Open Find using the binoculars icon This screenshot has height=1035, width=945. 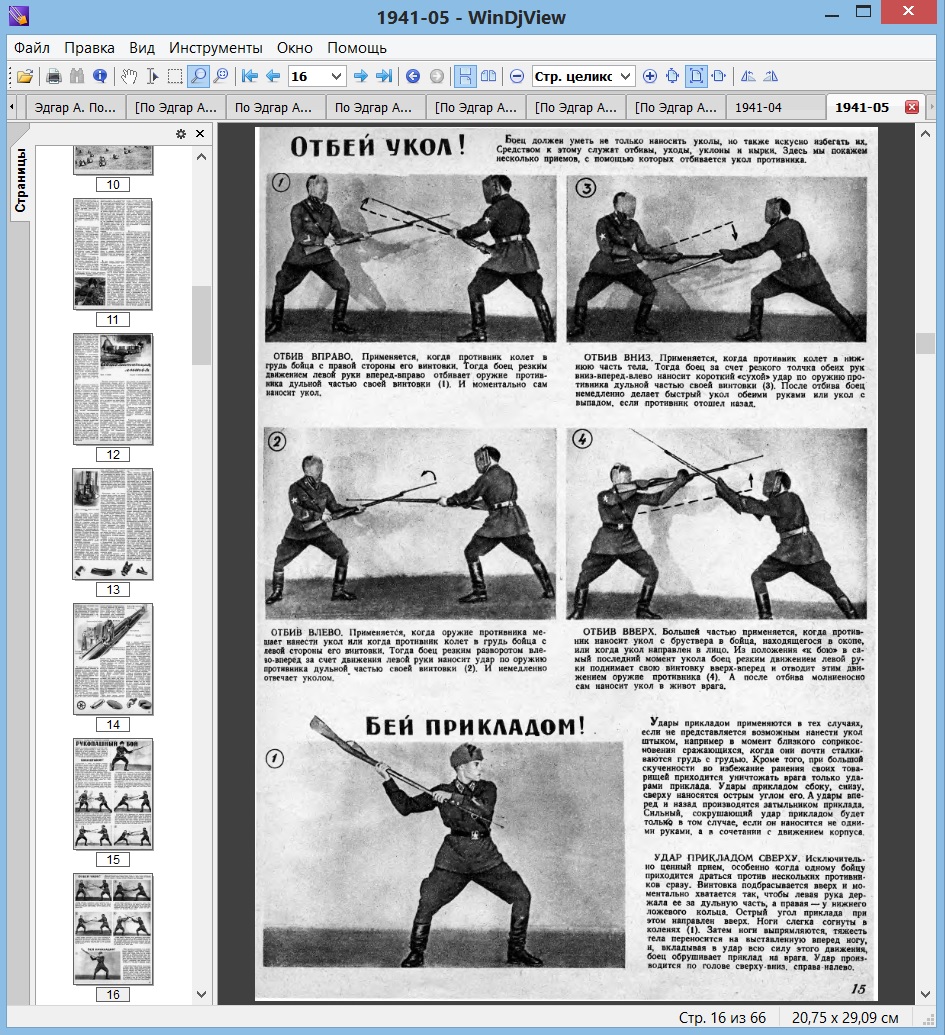coord(77,76)
